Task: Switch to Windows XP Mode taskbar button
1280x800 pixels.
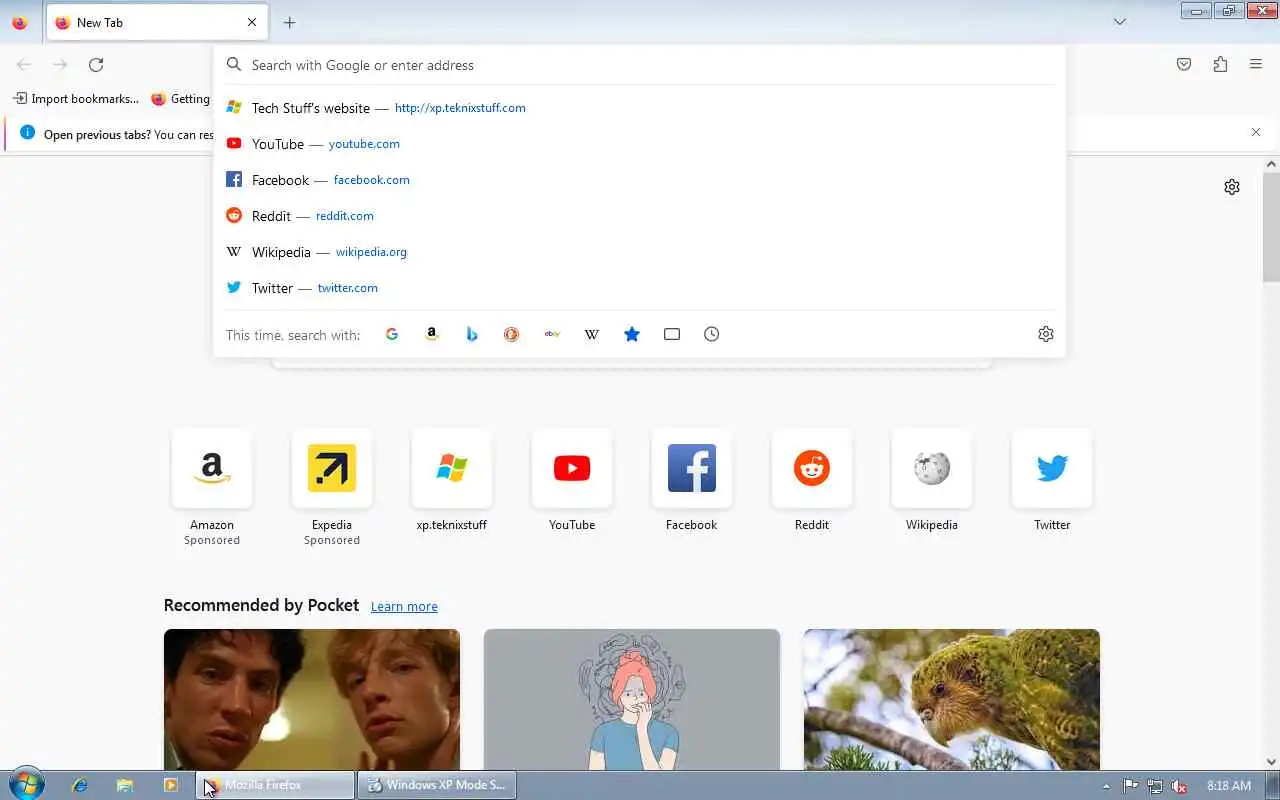Action: (437, 785)
